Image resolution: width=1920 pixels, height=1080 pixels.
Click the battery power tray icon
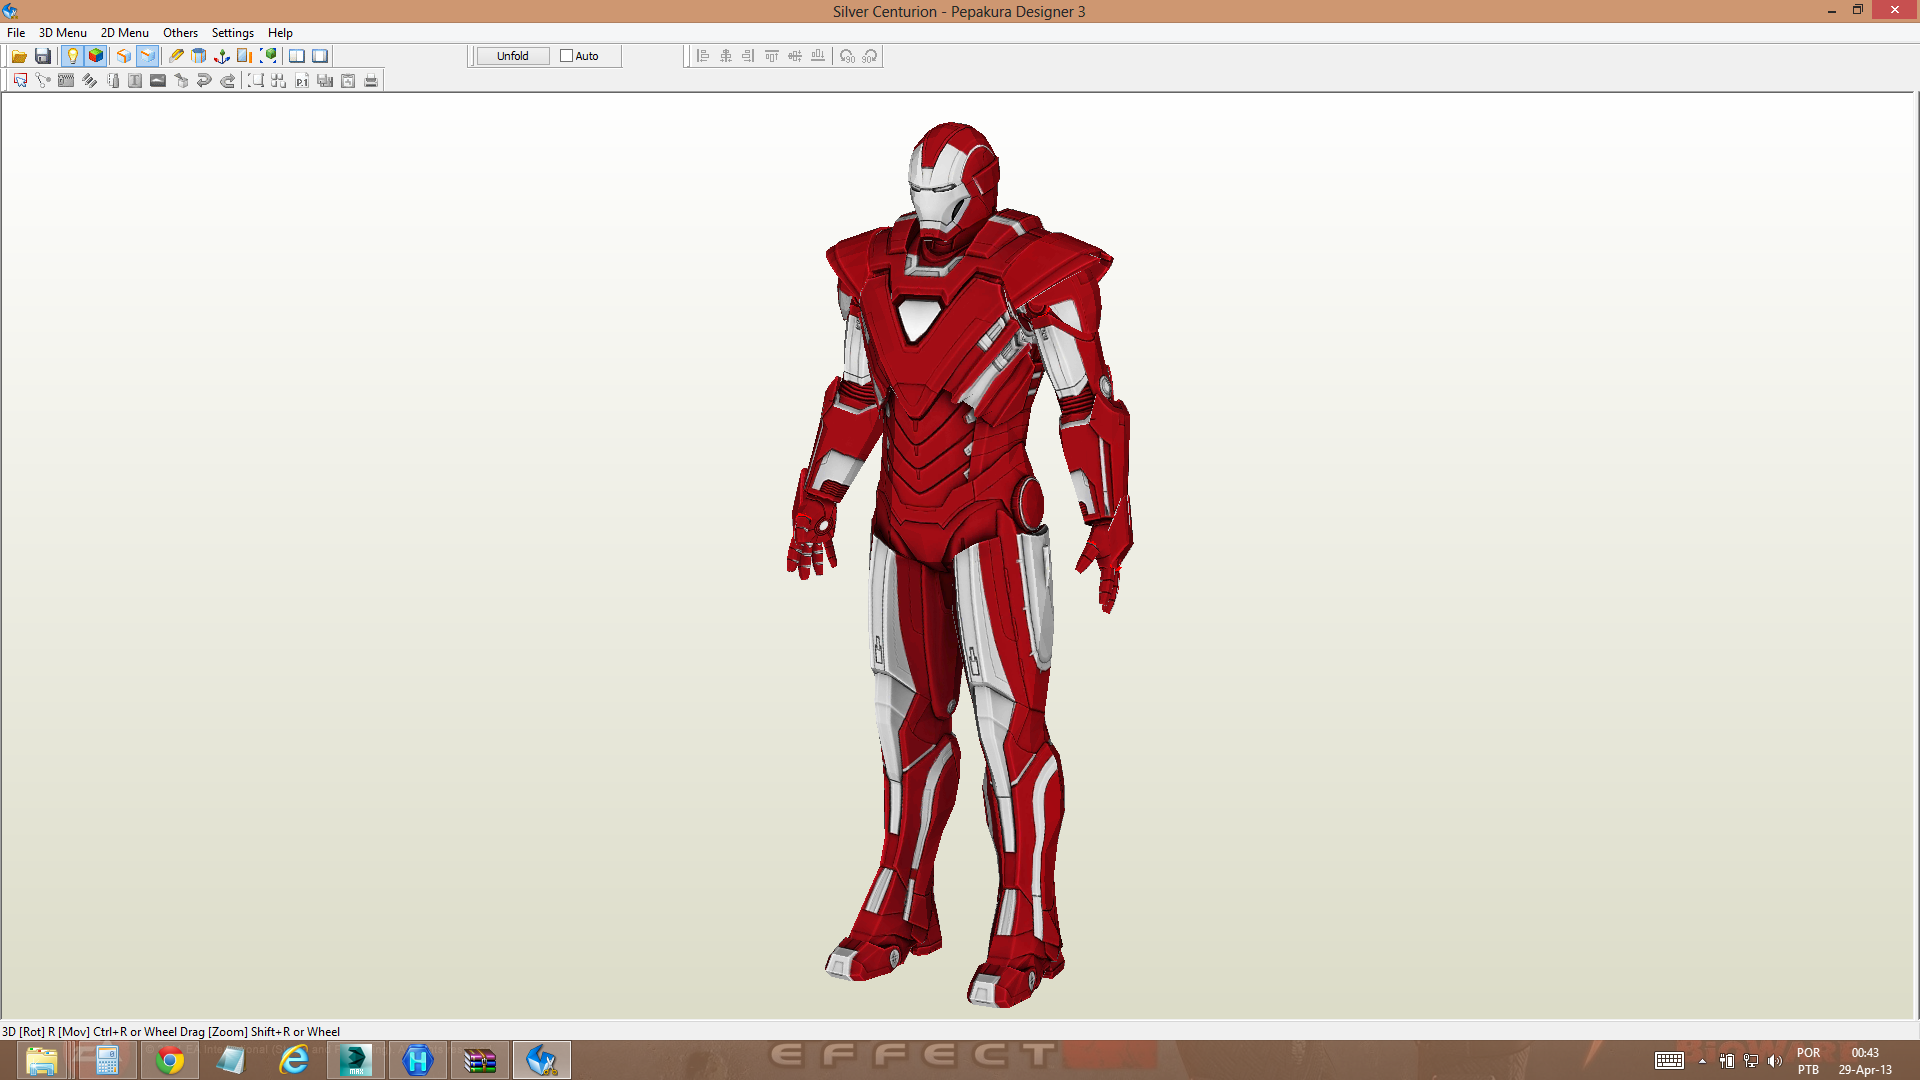click(1727, 1061)
